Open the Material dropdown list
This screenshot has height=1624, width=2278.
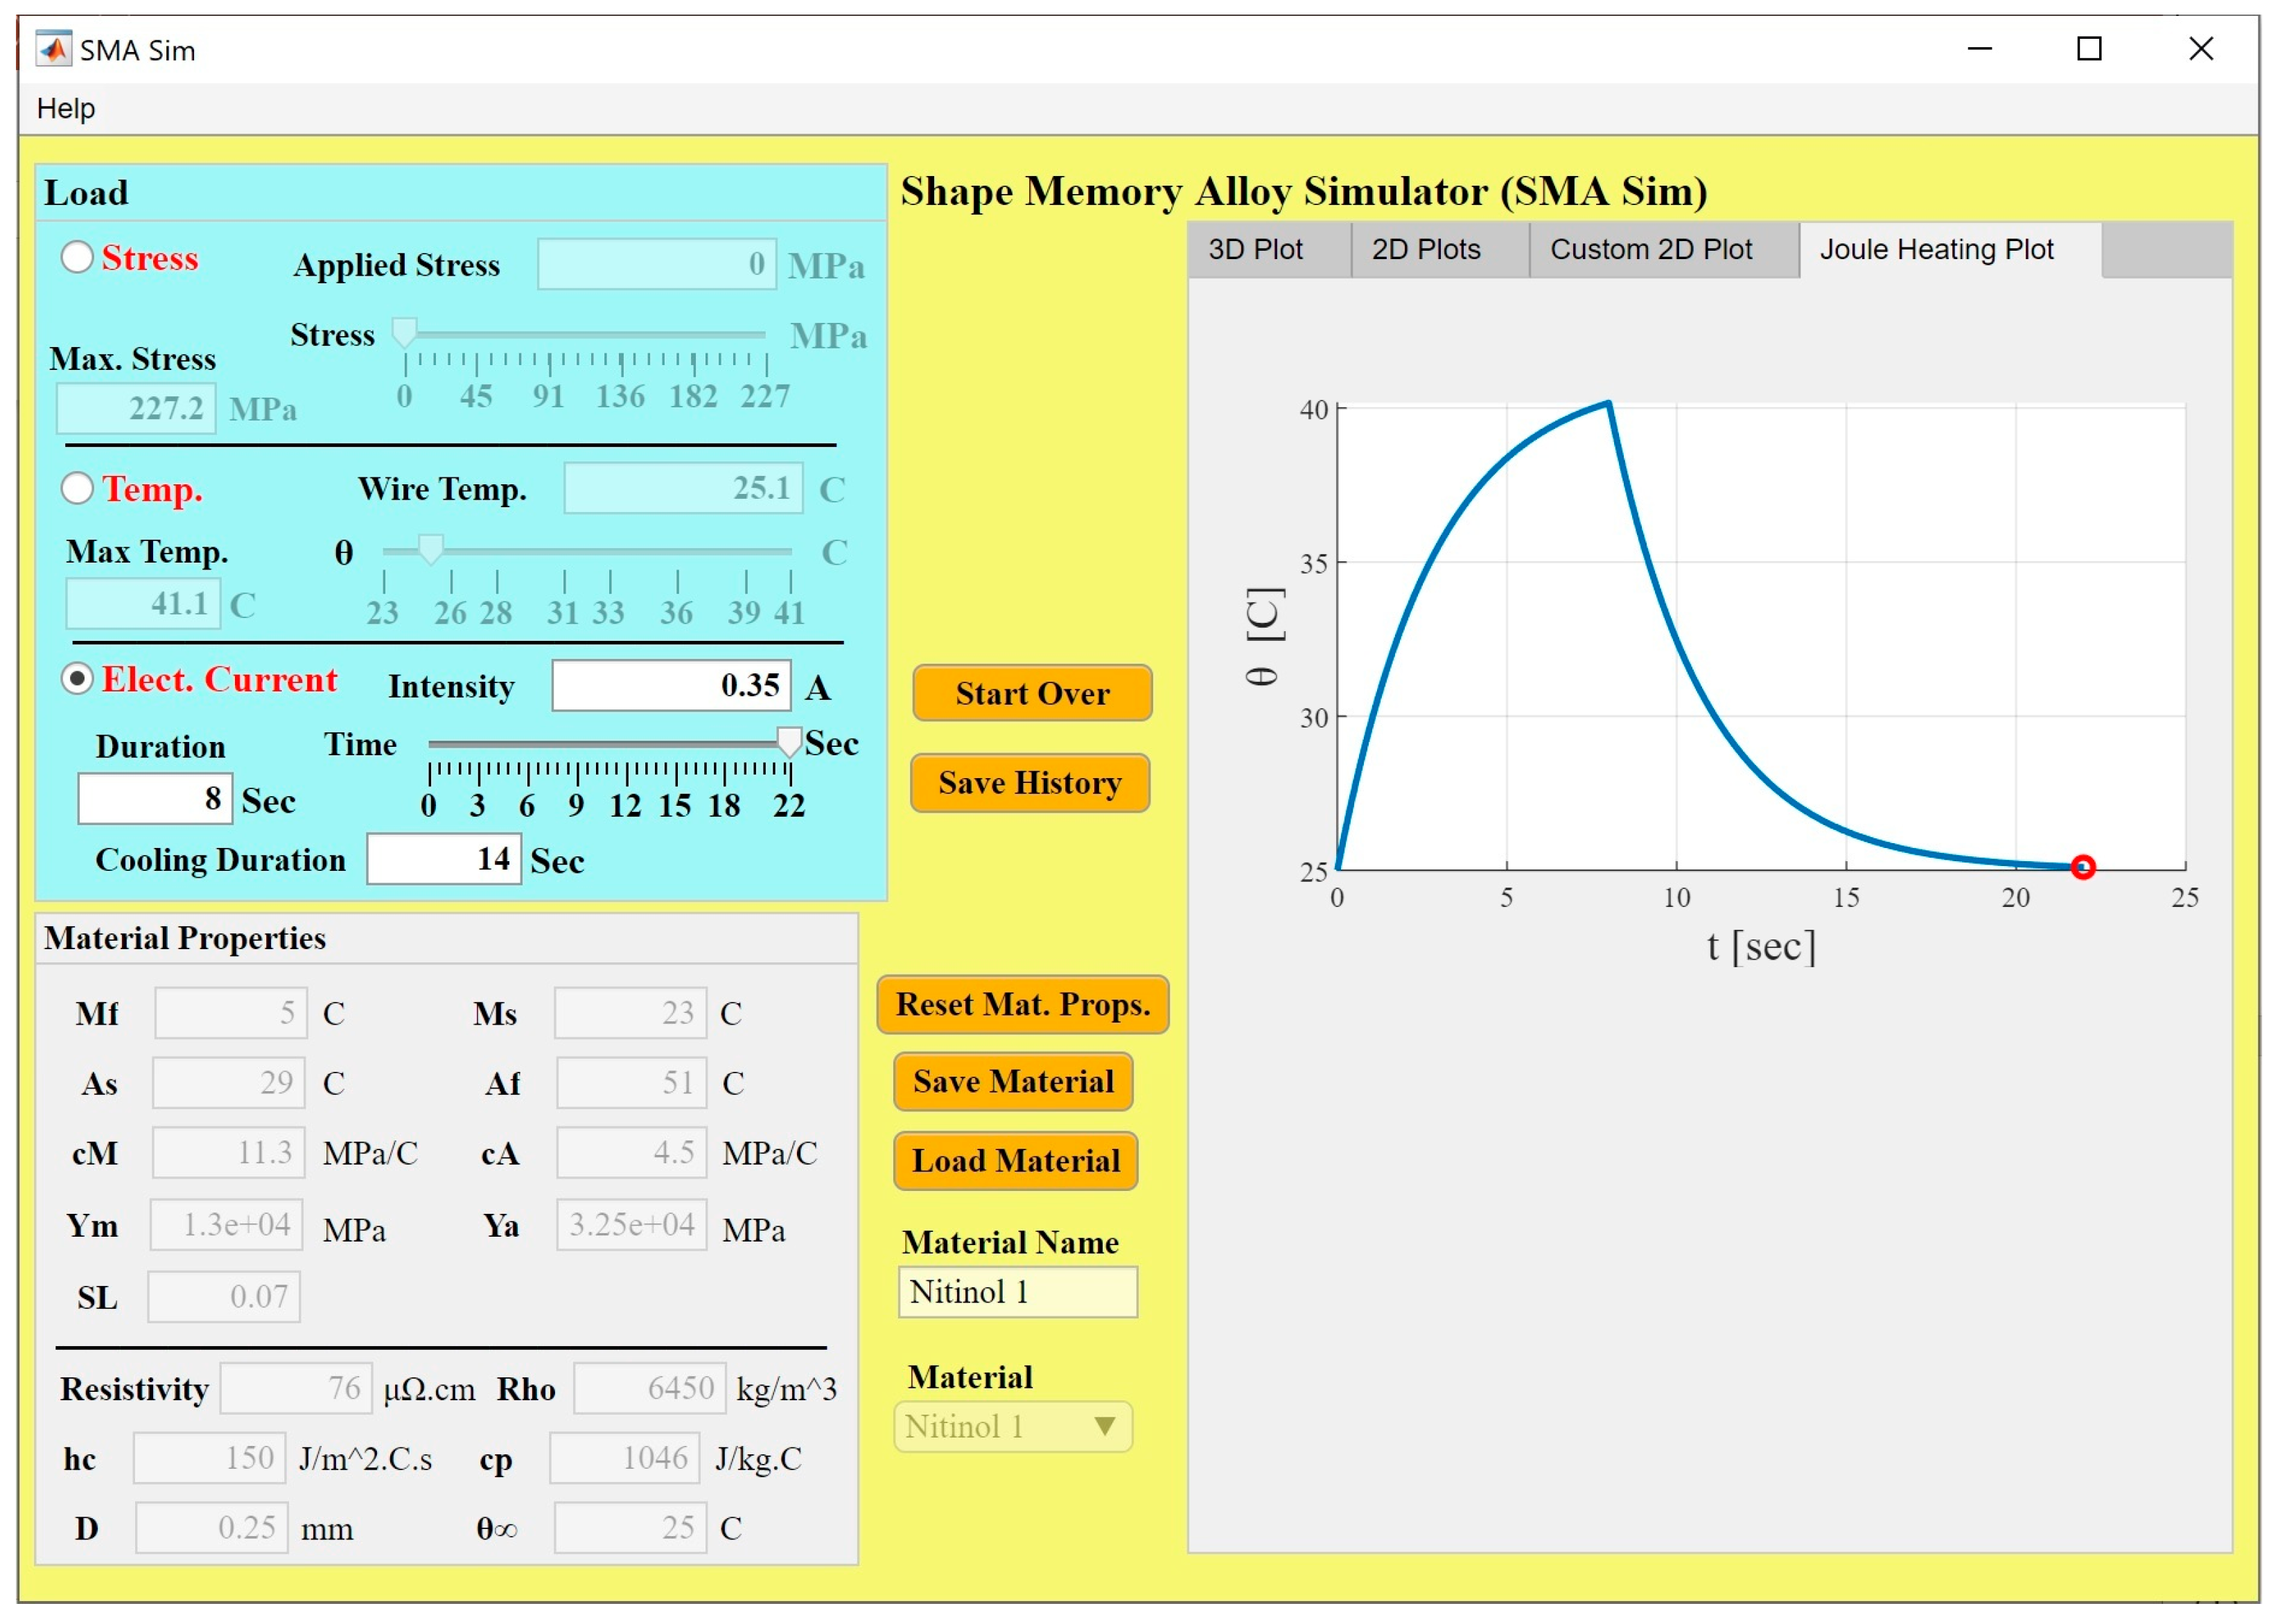tap(1012, 1426)
